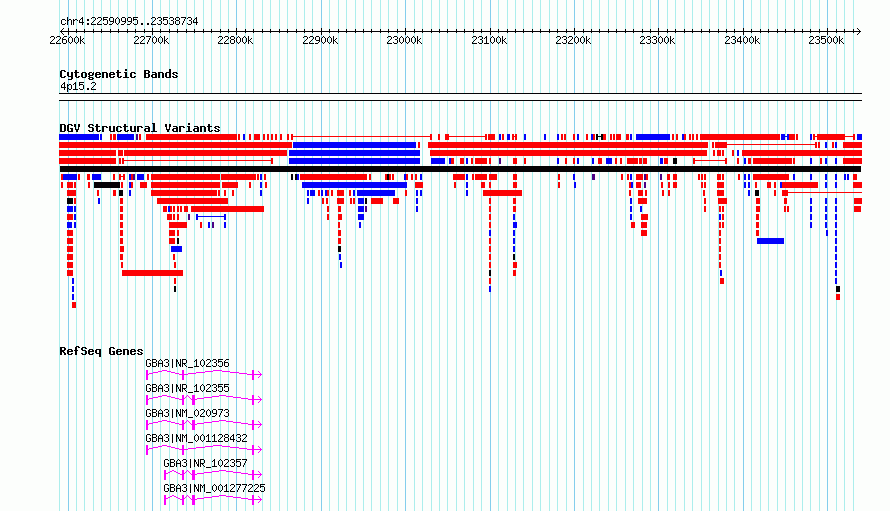890x511 pixels.
Task: Click the 23200k ruler tick label
Action: (x=573, y=40)
